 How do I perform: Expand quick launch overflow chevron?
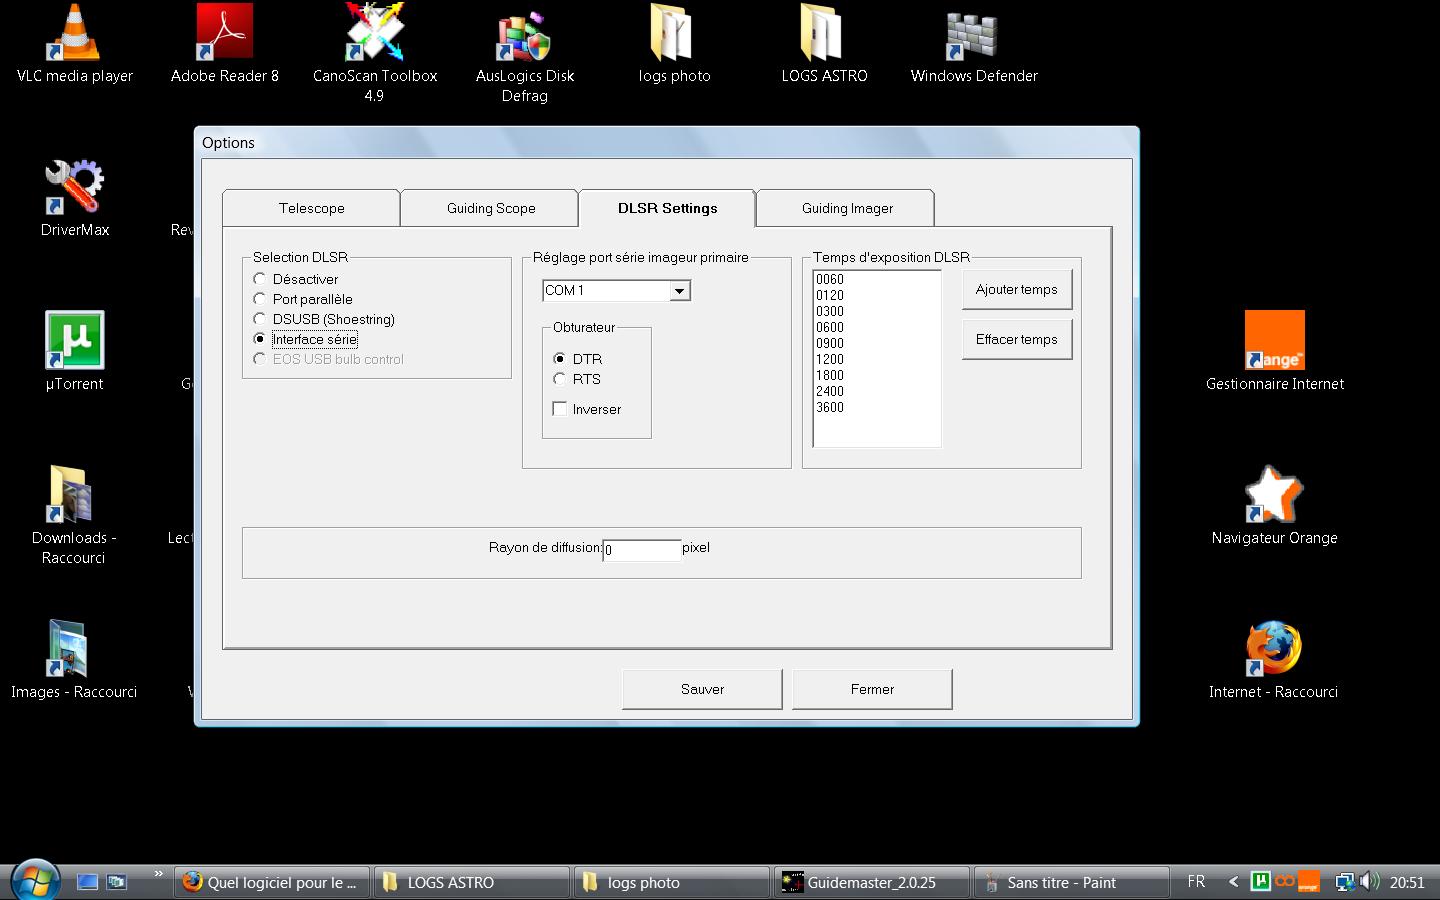(x=158, y=874)
